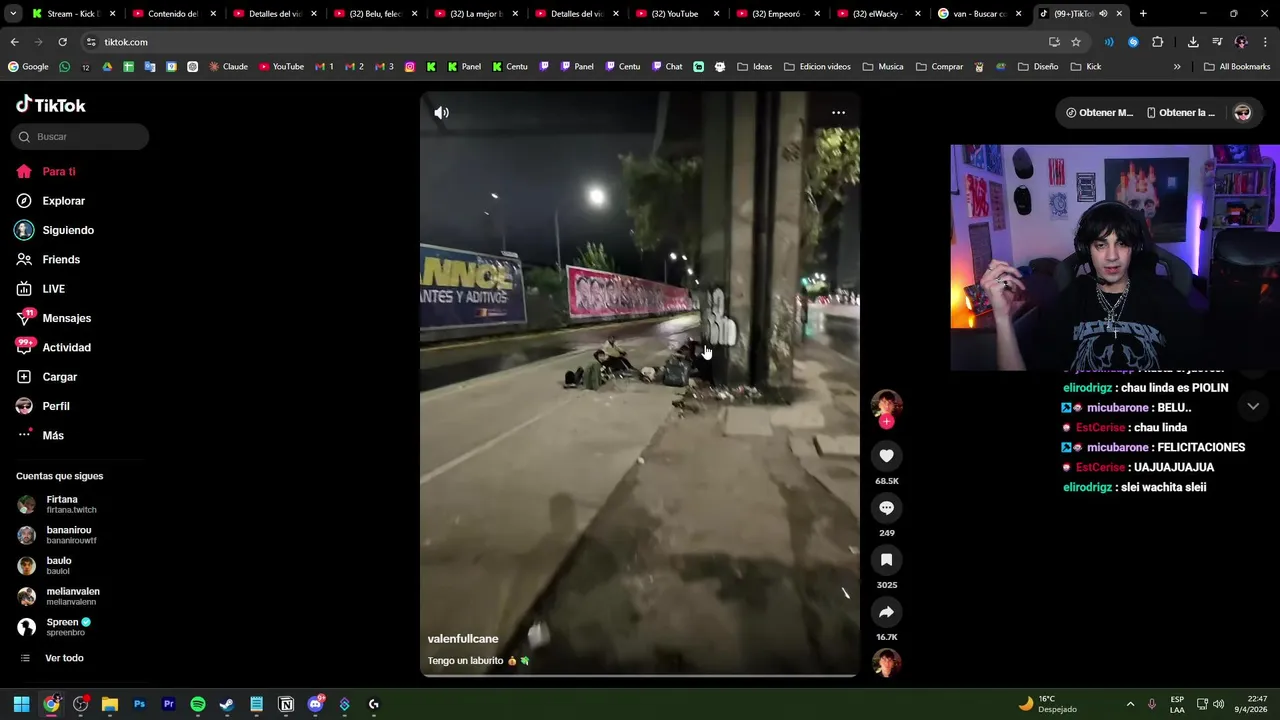Open Chrome three-dot menu
This screenshot has width=1280, height=720.
pyautogui.click(x=1266, y=42)
